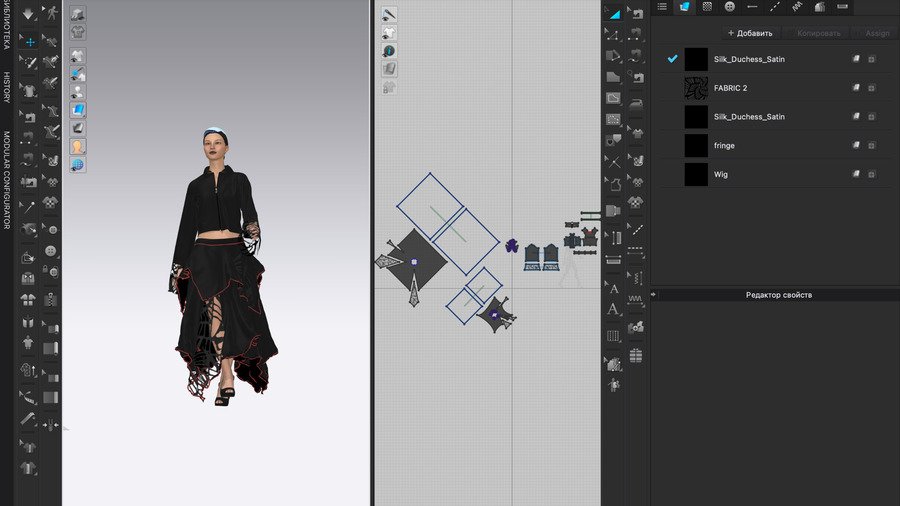Viewport: 900px width, 506px height.
Task: Click the Wig fabric black swatch
Action: click(696, 174)
